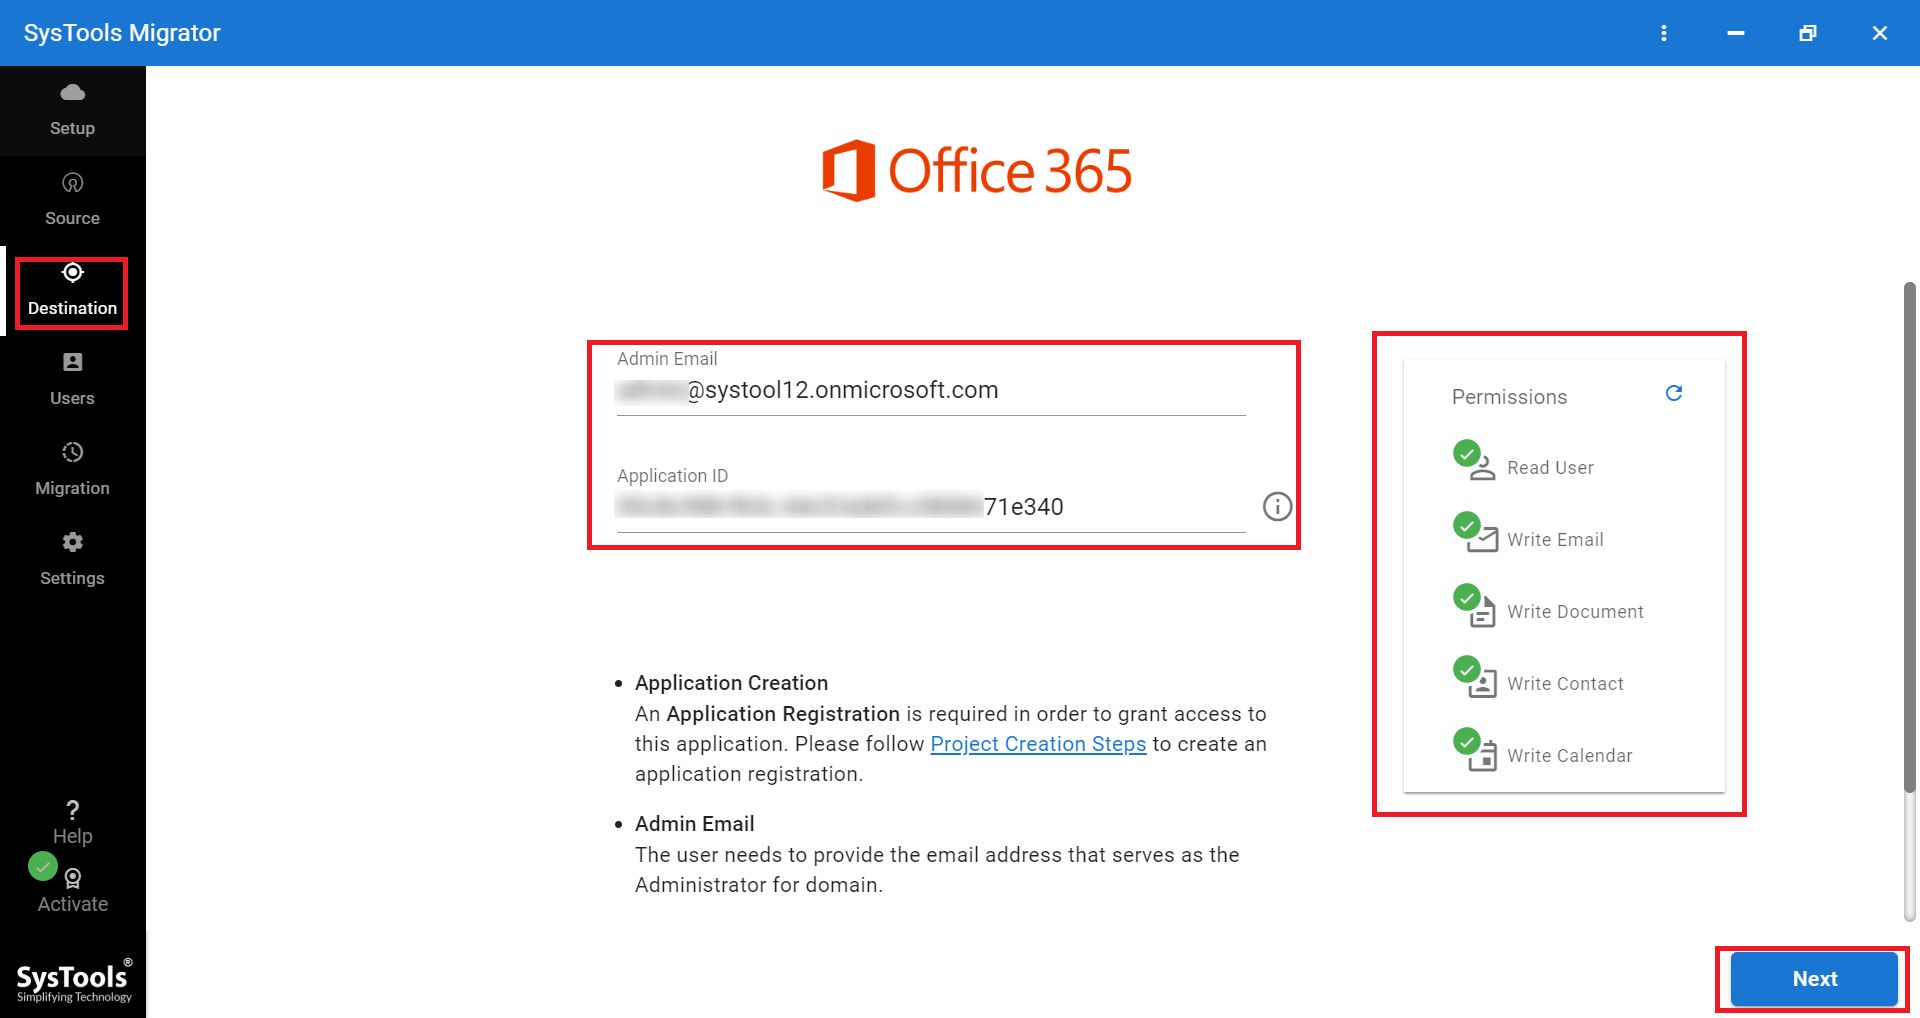1920x1018 pixels.
Task: Minimize the SysTools Migrator window
Action: pos(1736,33)
